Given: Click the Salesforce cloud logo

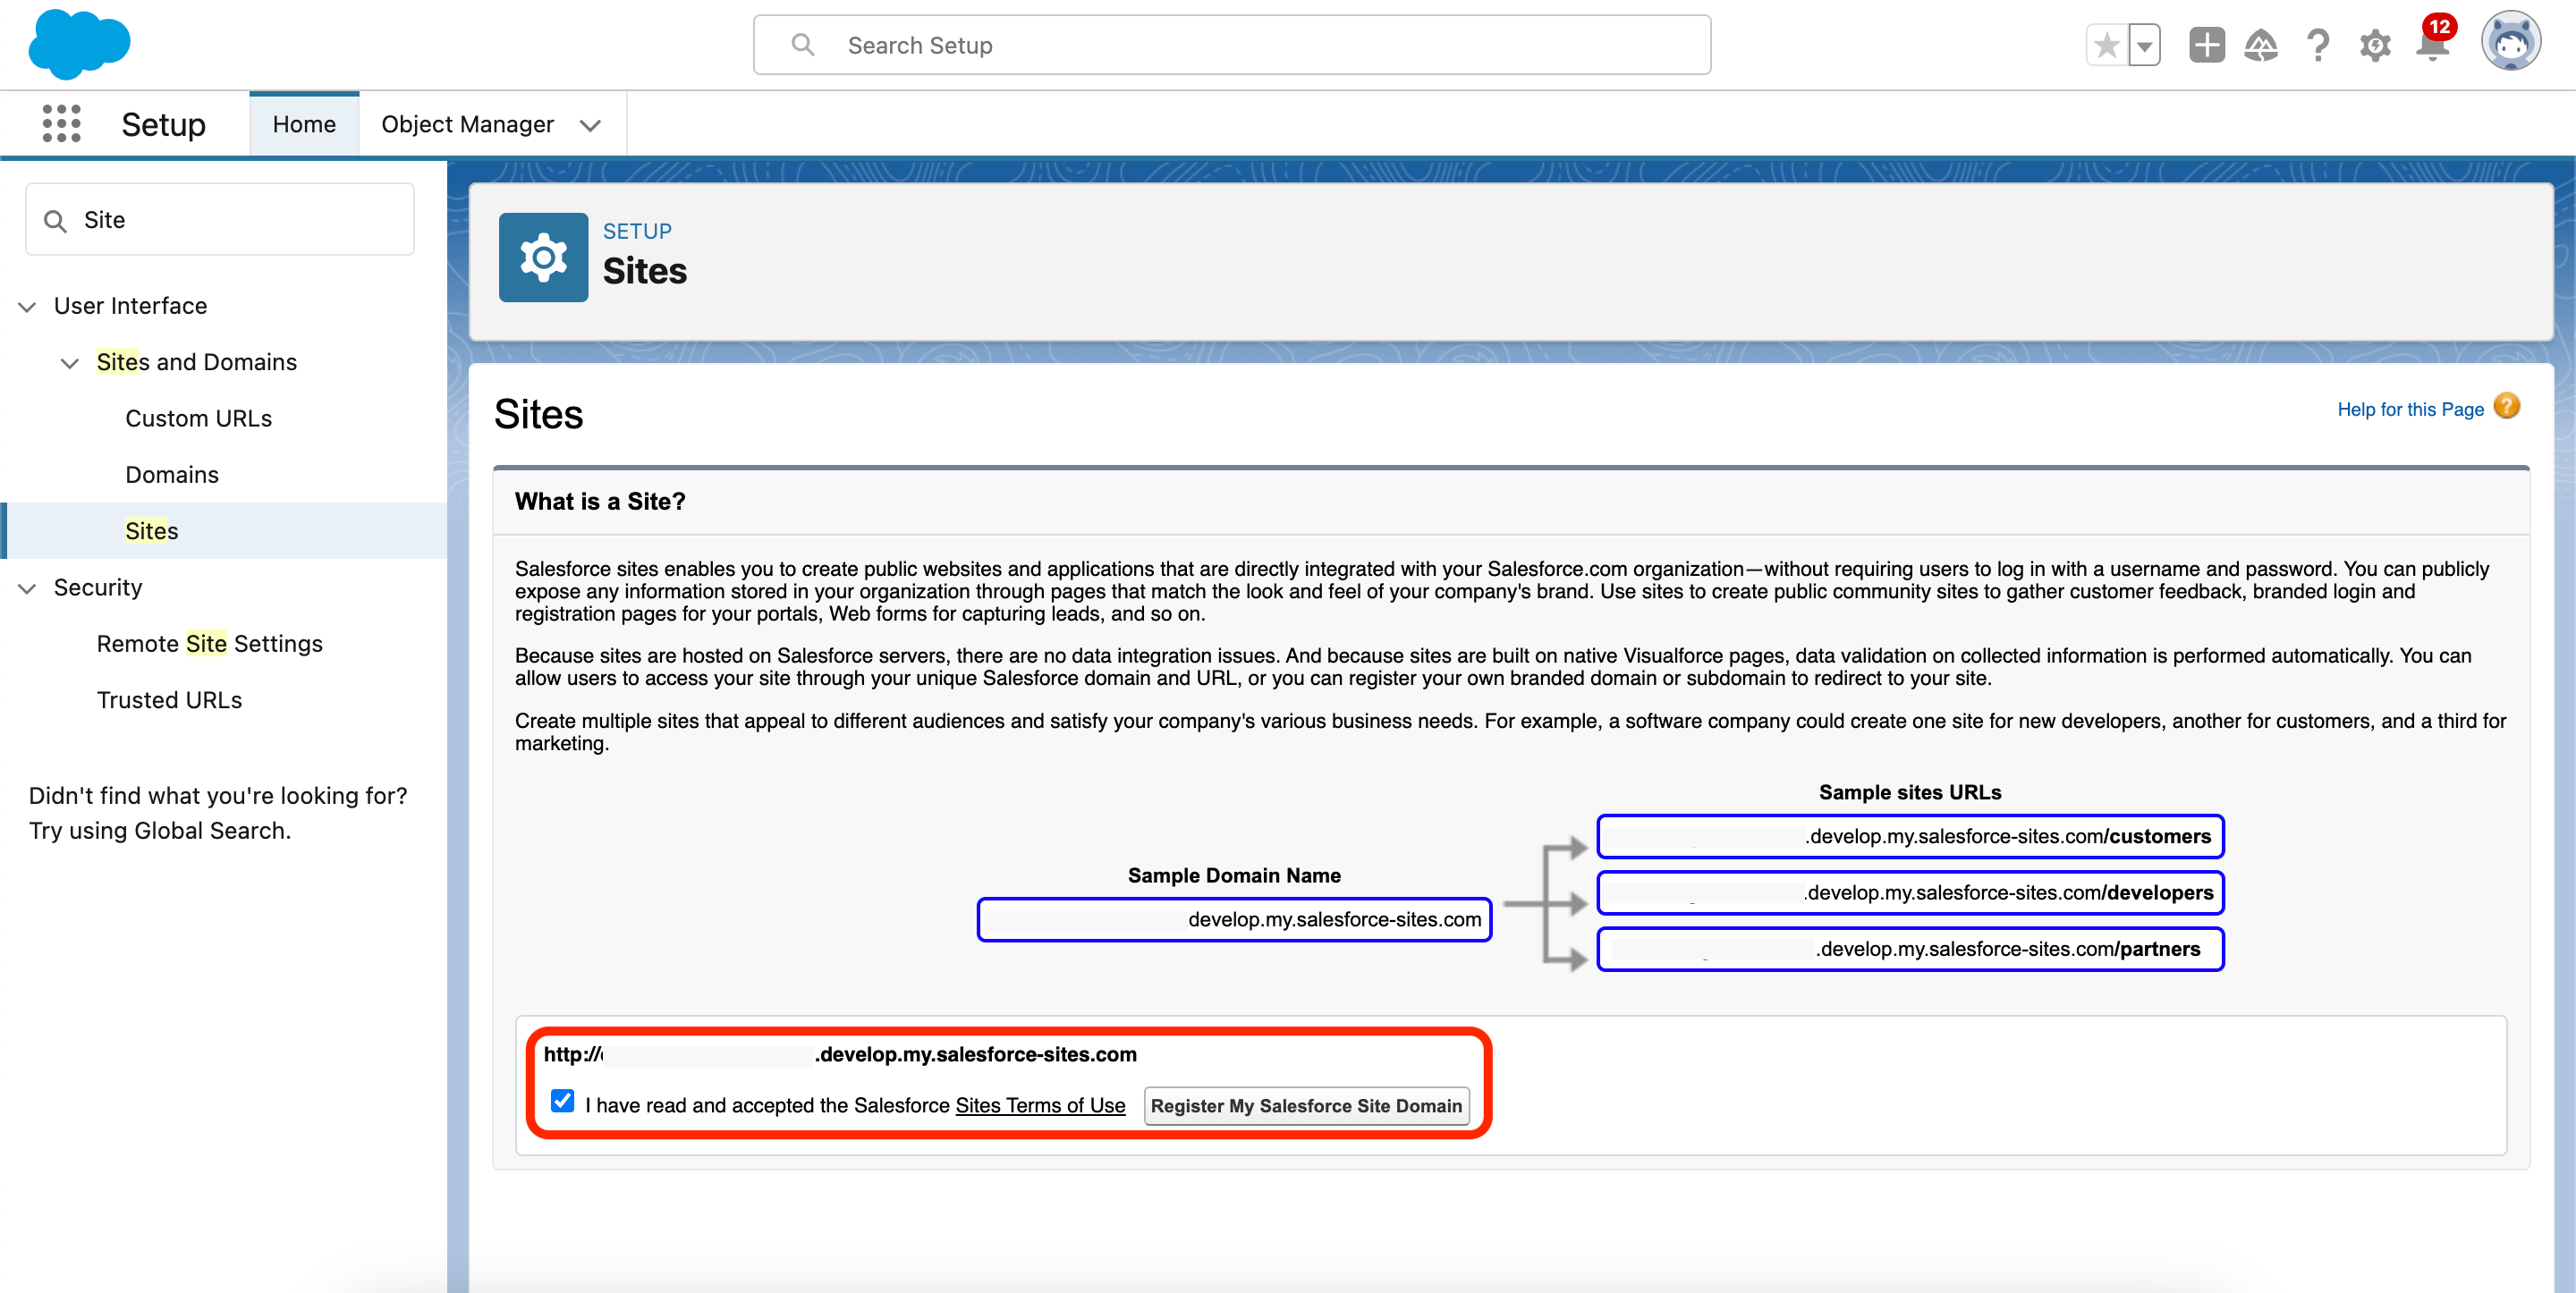Looking at the screenshot, I should coord(79,44).
